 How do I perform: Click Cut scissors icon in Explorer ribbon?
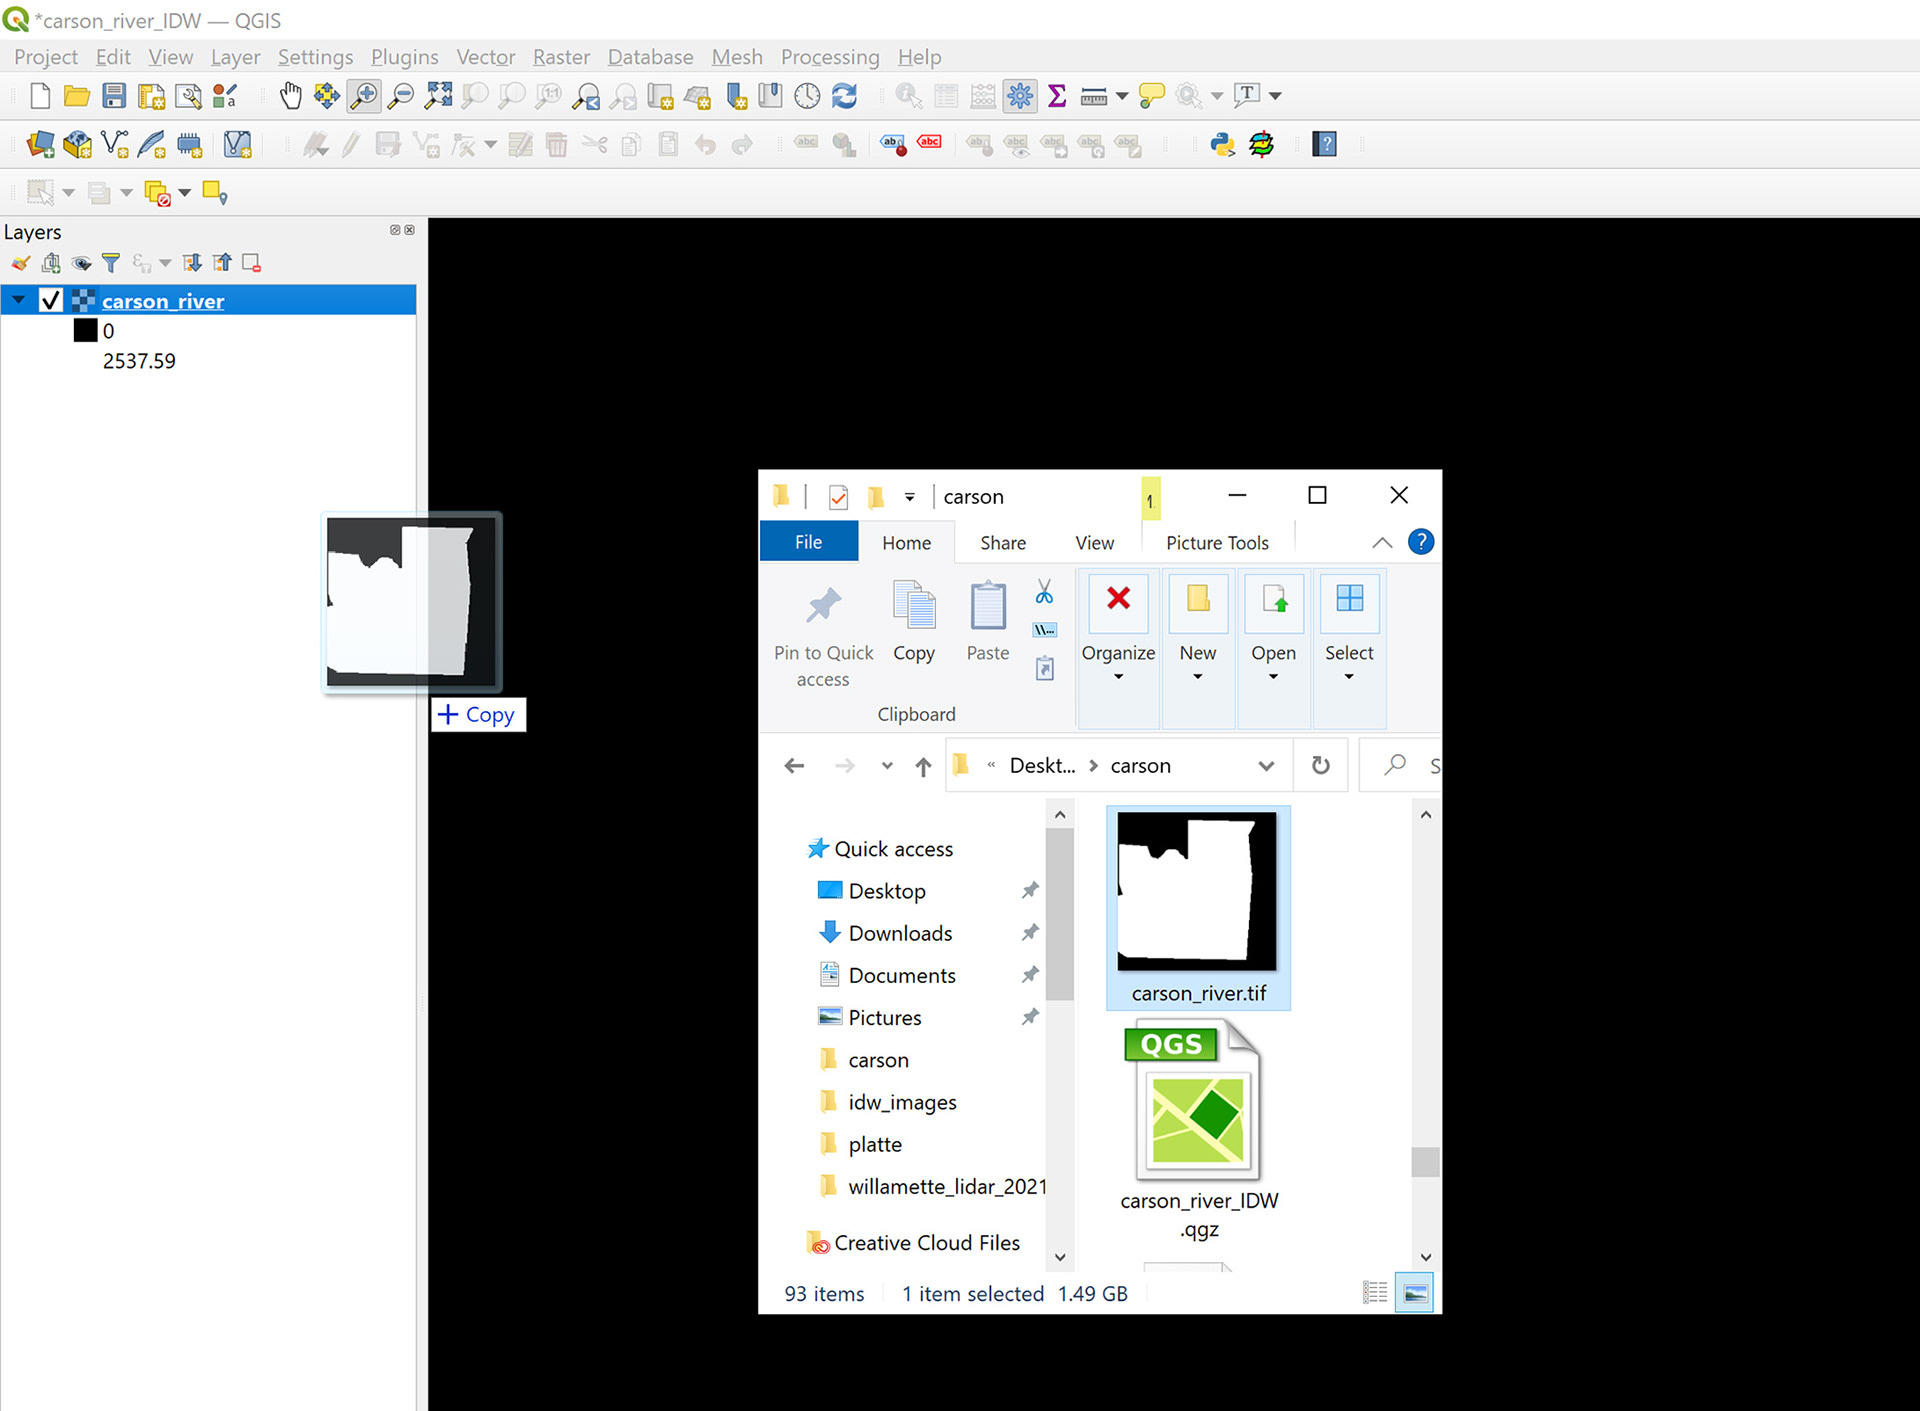click(1044, 592)
